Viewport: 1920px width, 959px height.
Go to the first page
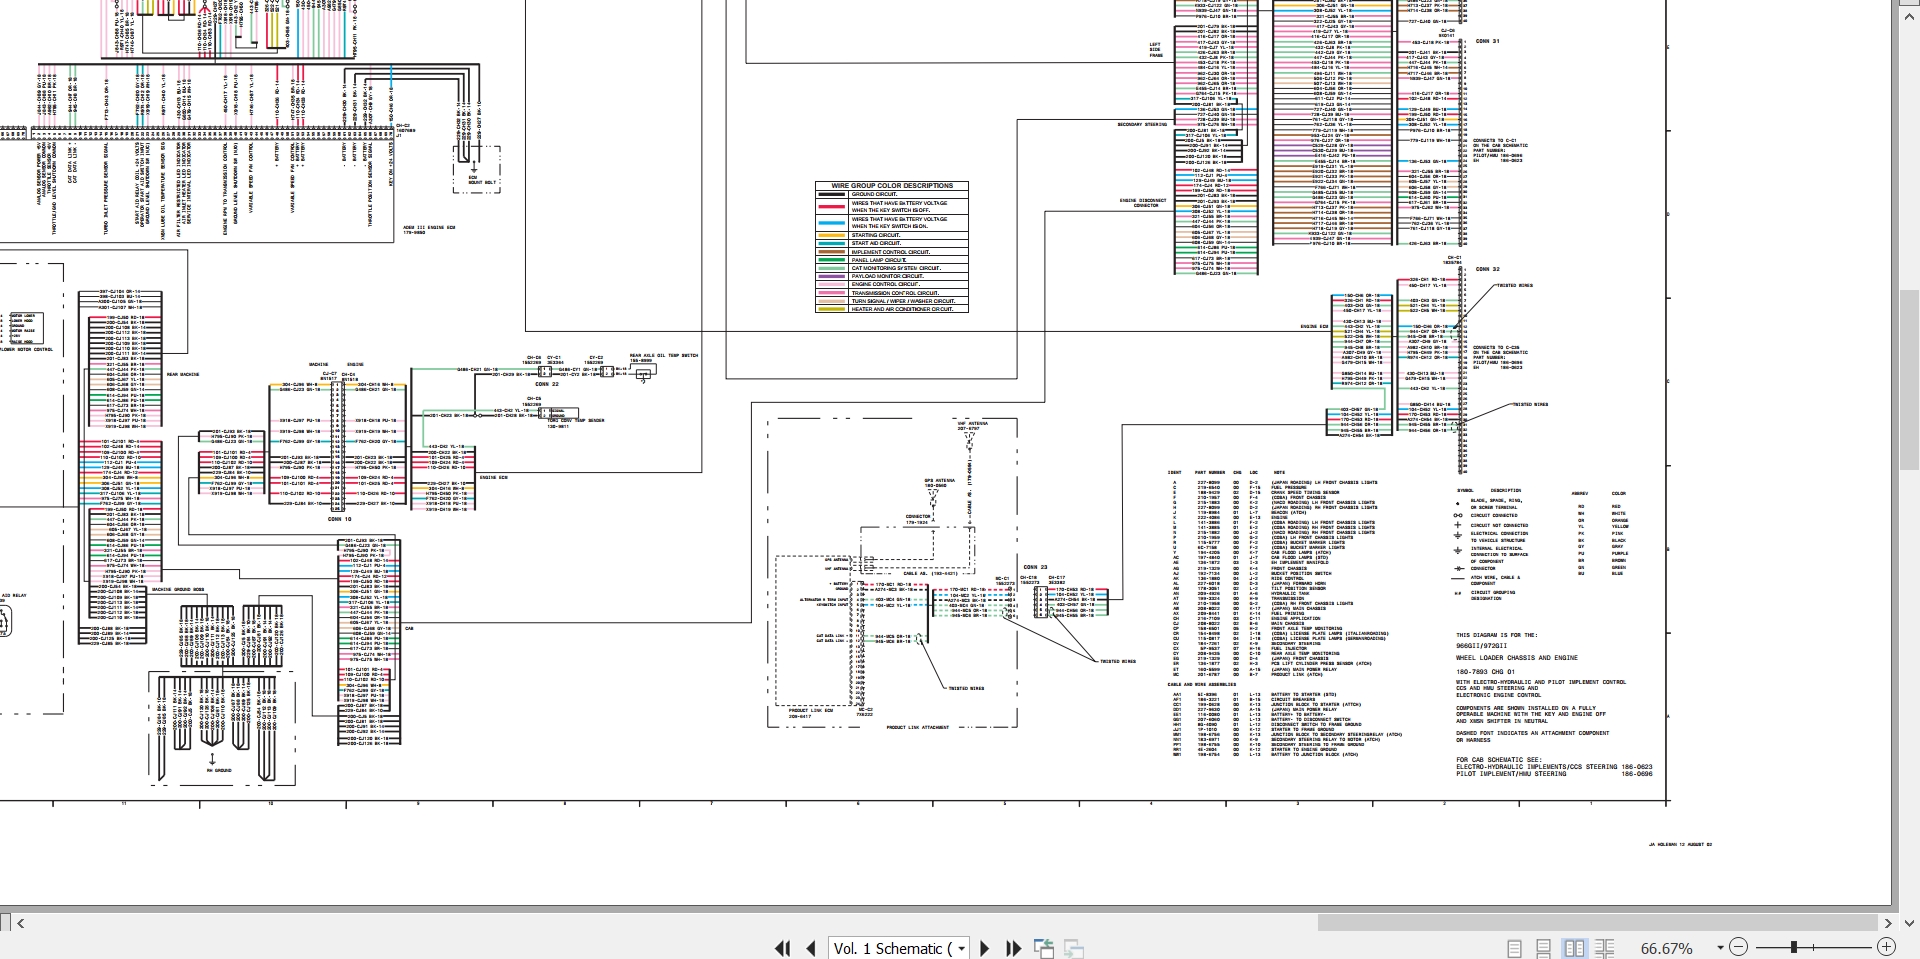tap(783, 948)
